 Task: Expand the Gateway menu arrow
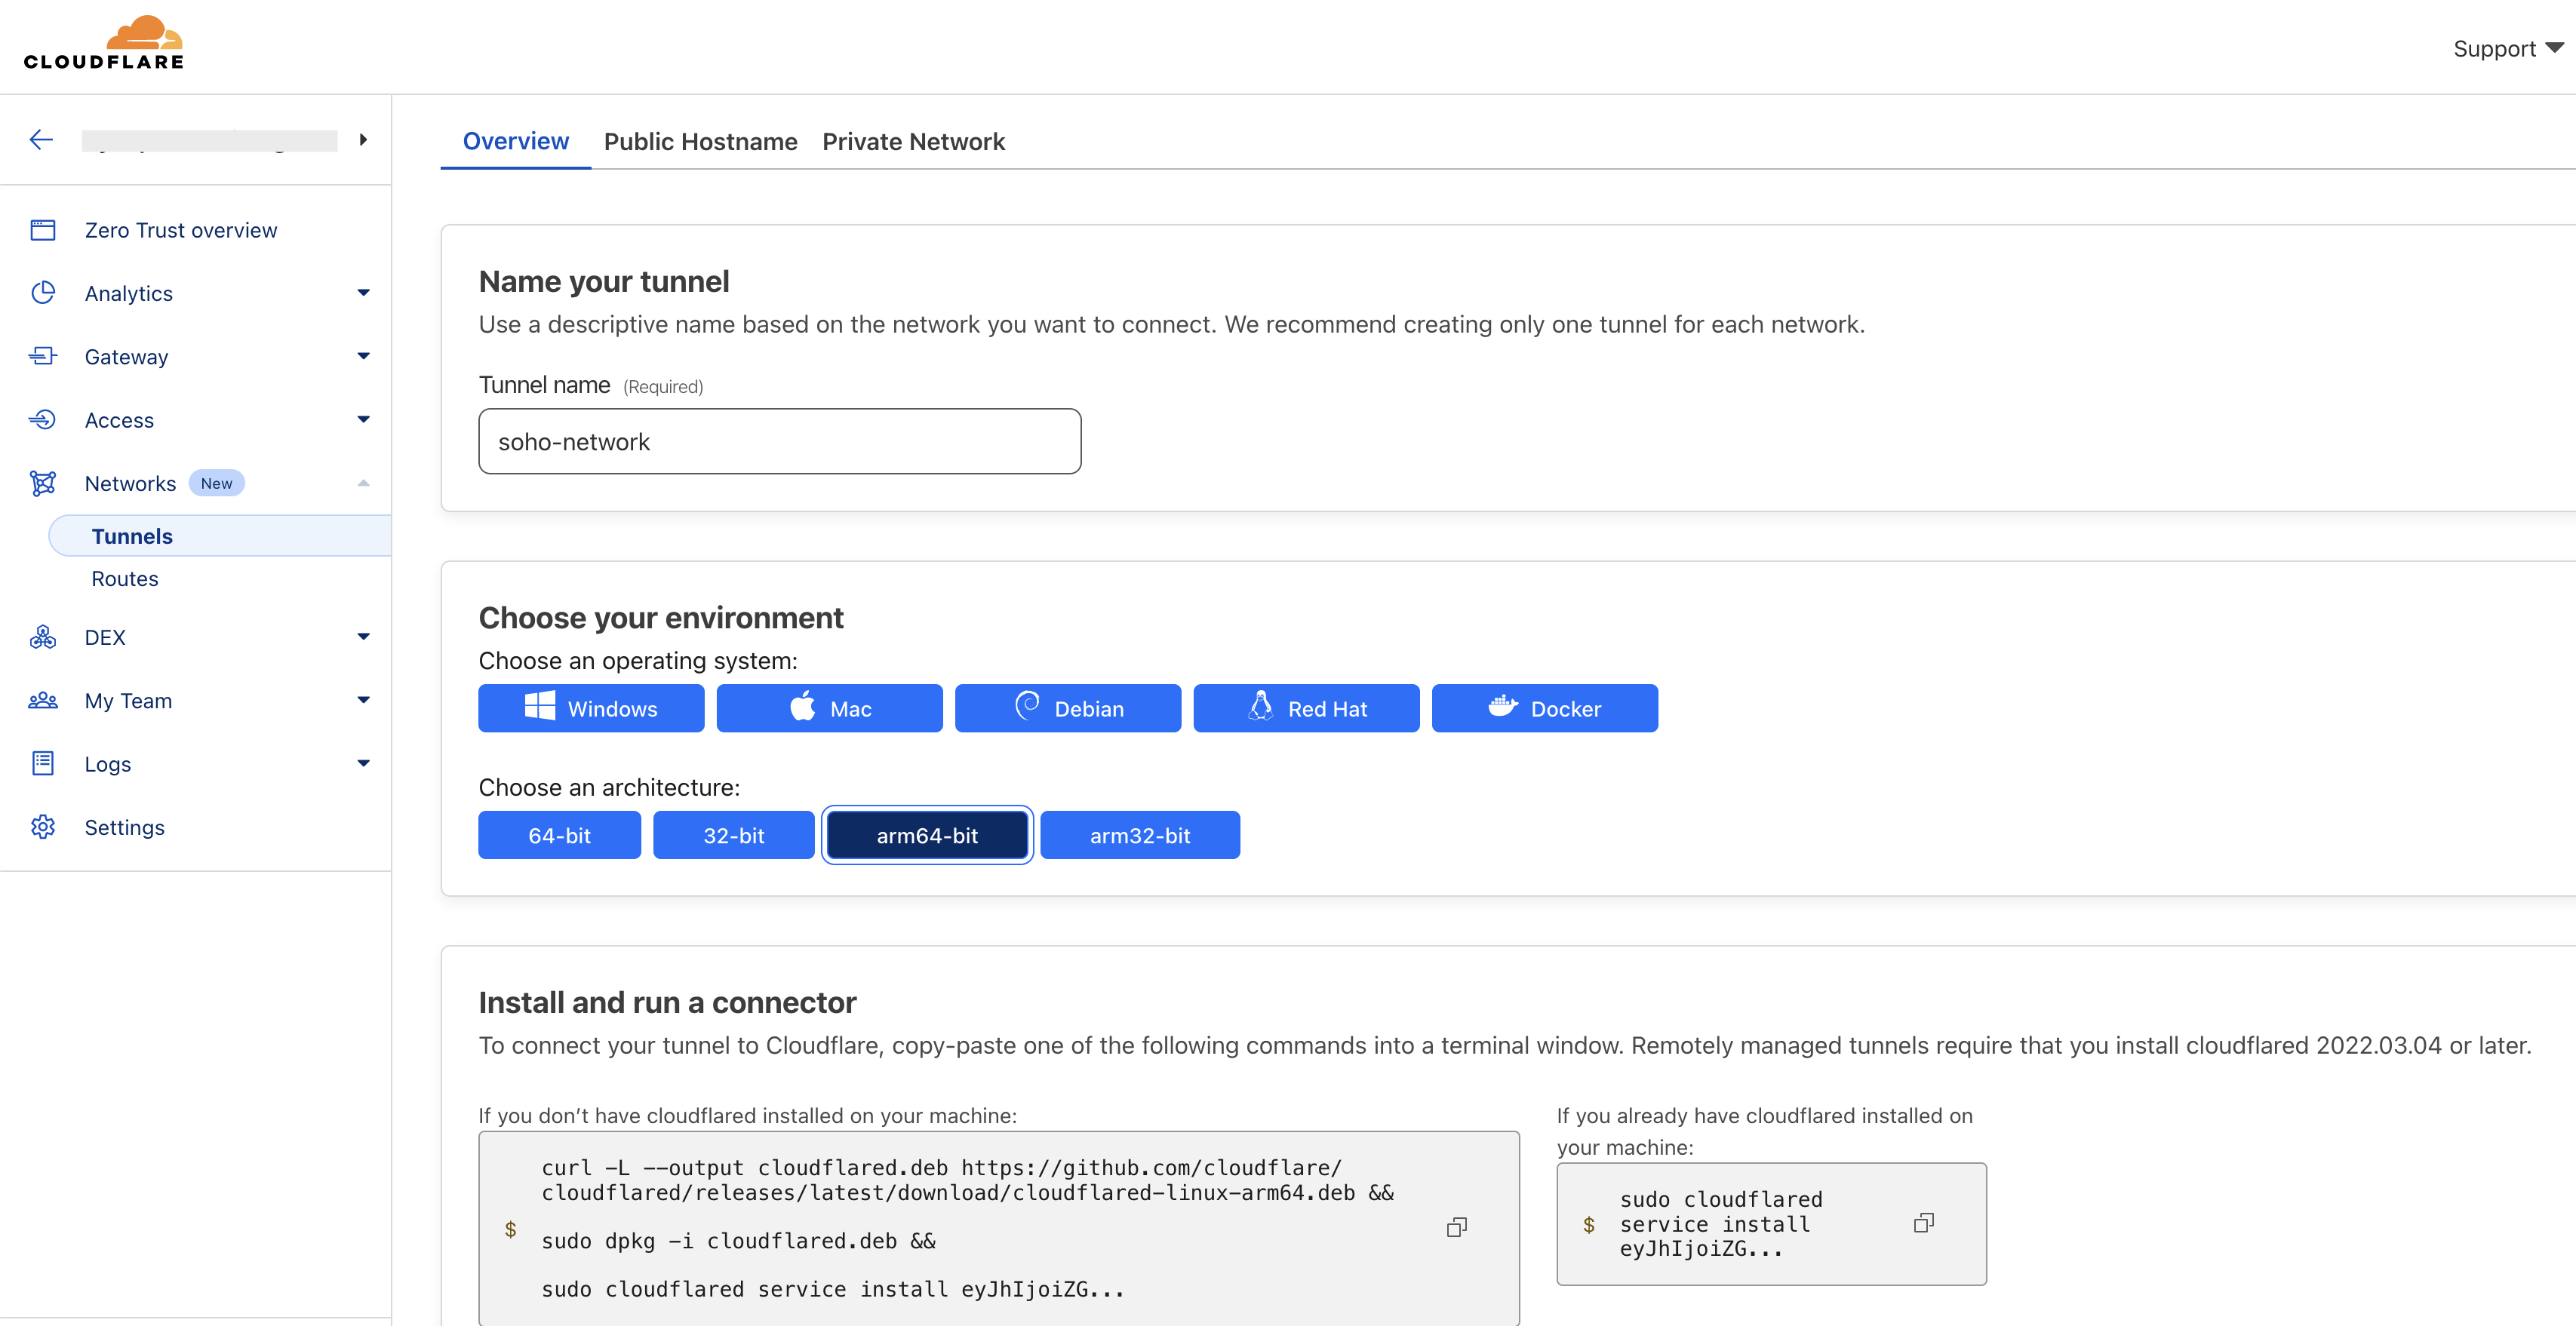click(364, 356)
